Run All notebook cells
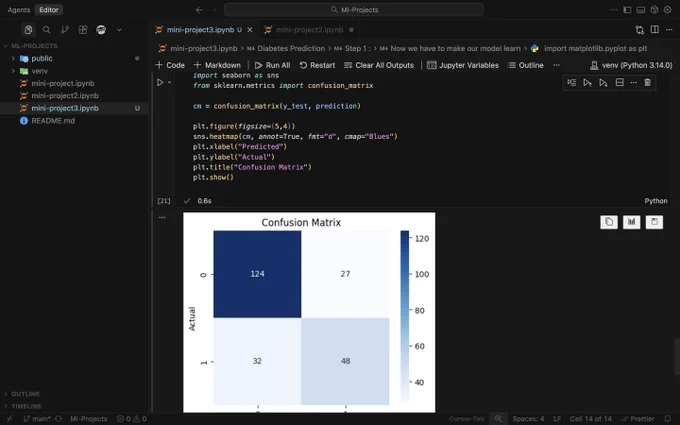Viewport: 680px width, 425px height. click(x=272, y=65)
